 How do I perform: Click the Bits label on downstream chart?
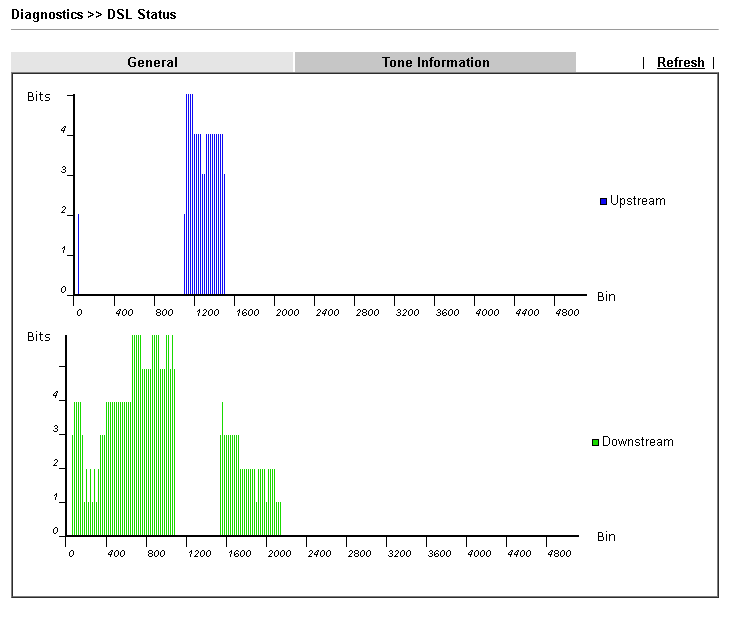coord(38,337)
